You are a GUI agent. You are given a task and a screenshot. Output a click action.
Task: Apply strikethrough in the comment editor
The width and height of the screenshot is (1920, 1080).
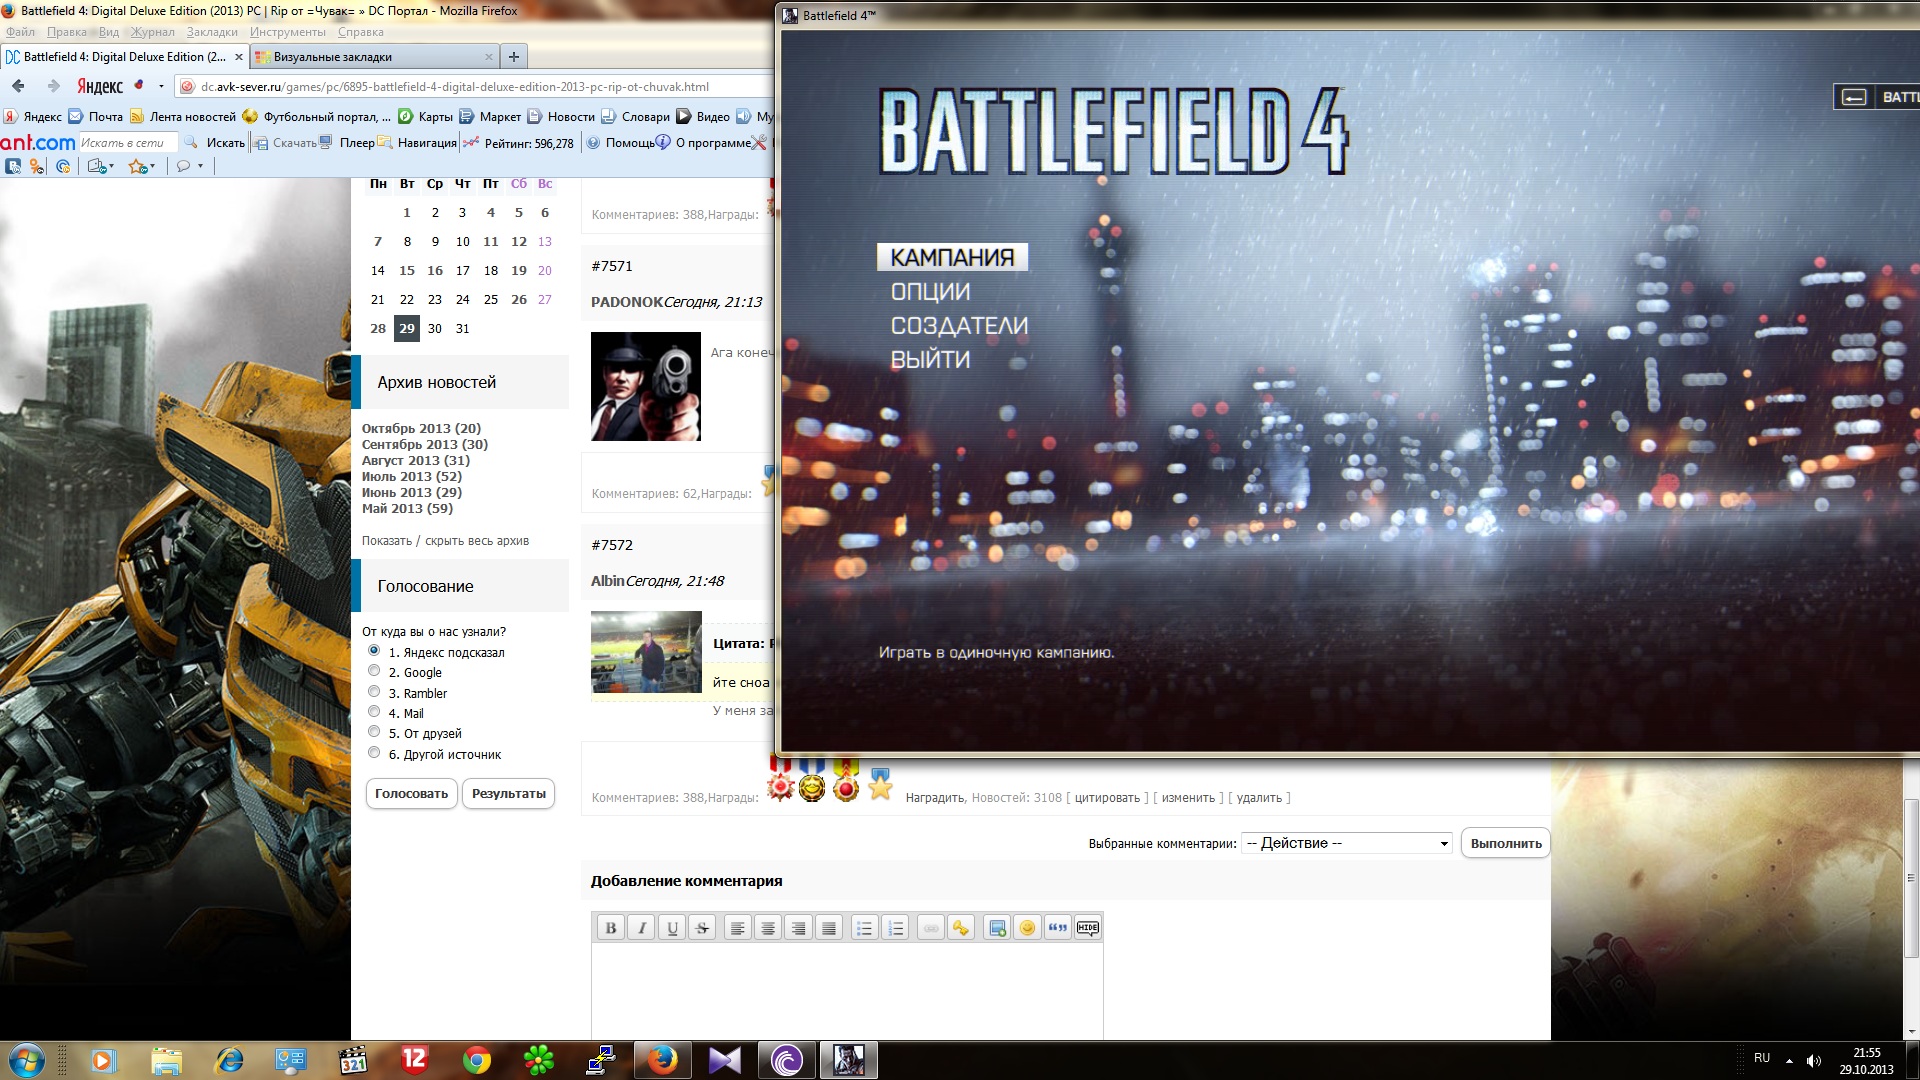702,928
